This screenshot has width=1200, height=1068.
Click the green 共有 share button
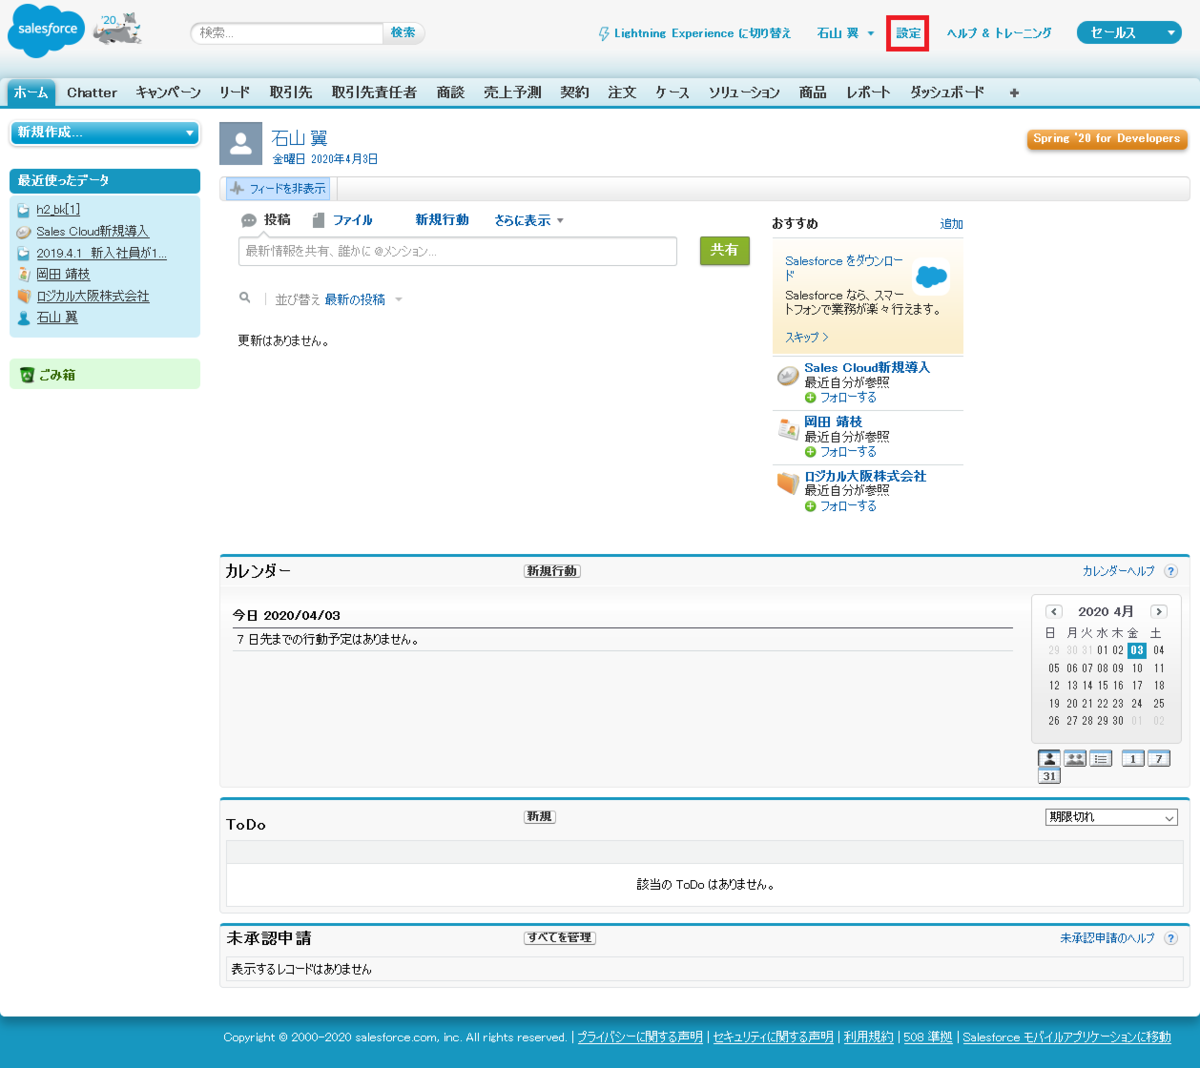click(724, 250)
